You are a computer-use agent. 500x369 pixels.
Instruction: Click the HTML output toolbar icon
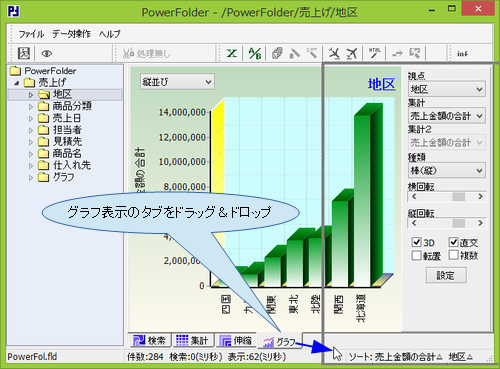point(375,53)
